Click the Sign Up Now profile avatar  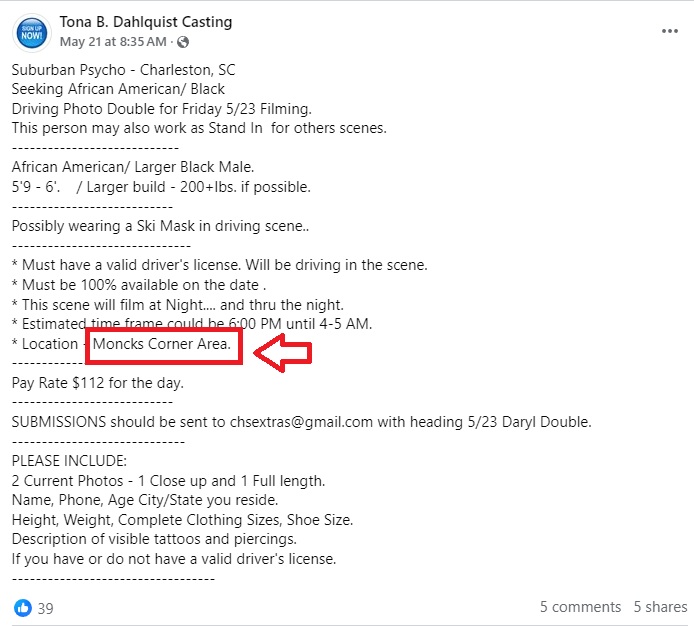(30, 32)
